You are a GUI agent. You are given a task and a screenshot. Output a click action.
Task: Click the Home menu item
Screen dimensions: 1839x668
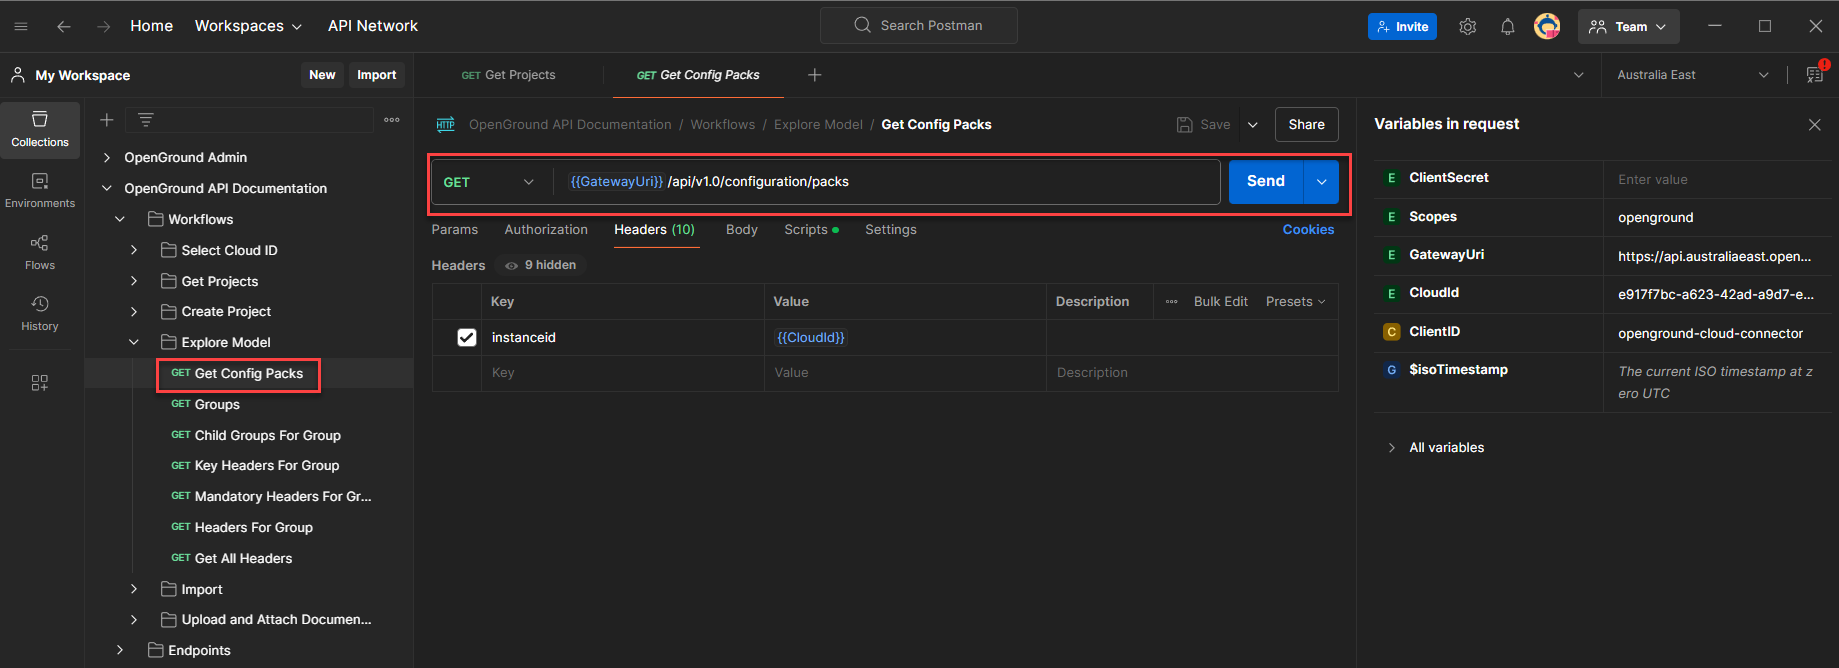pos(152,26)
